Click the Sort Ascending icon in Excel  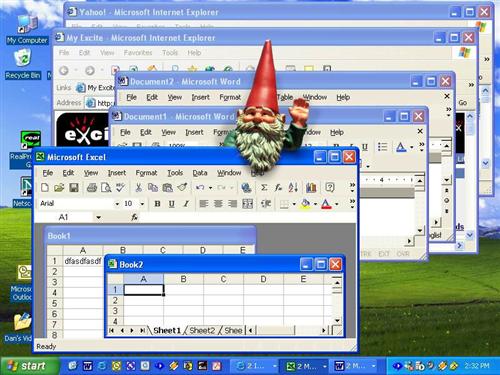point(293,188)
